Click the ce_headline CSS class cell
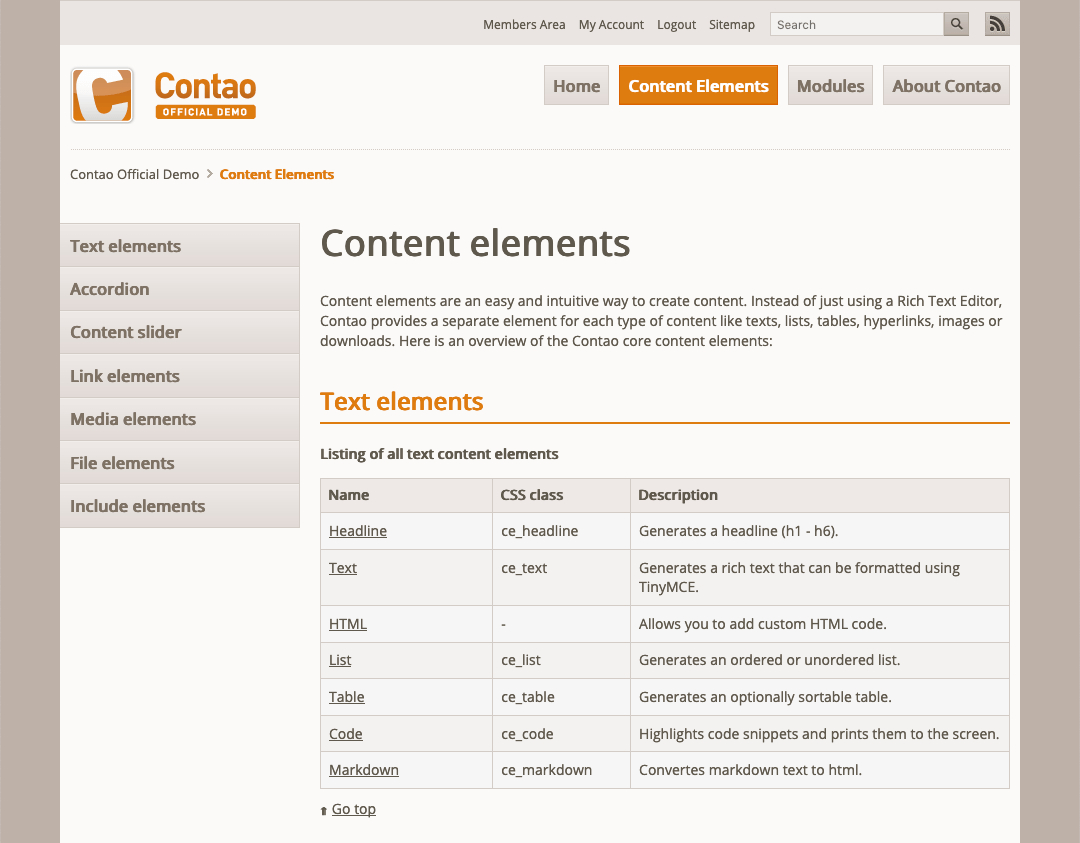 pos(561,531)
